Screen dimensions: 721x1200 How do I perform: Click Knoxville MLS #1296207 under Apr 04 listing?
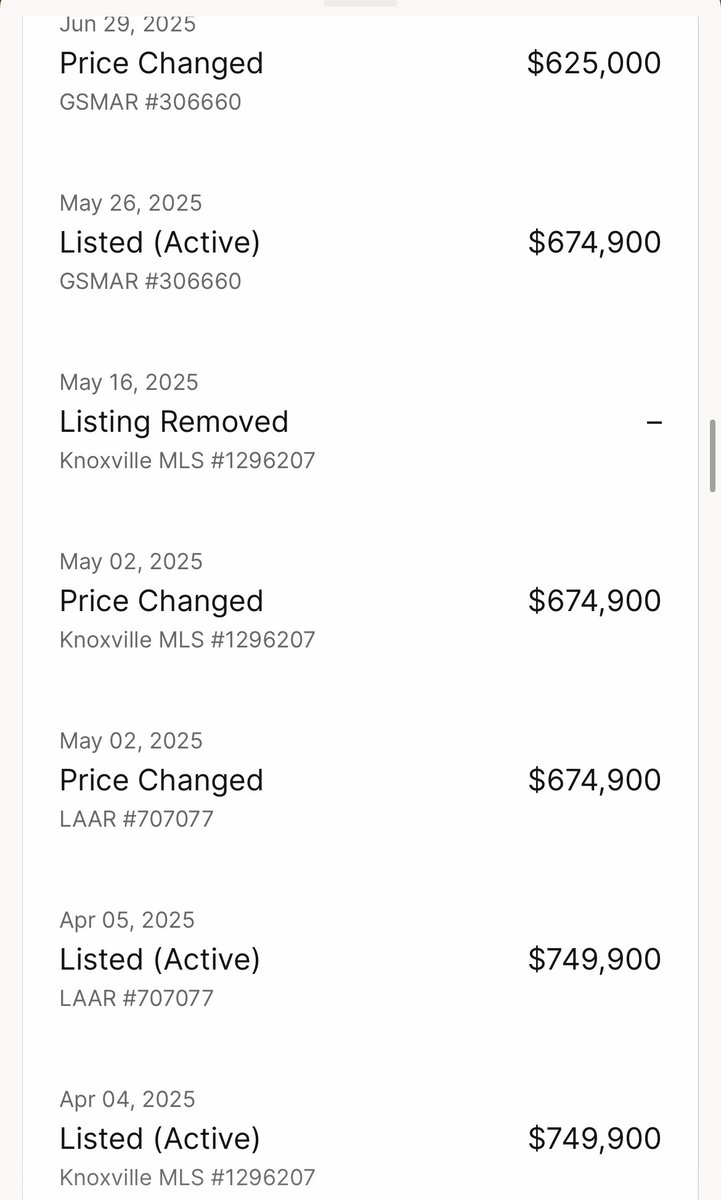[187, 1177]
